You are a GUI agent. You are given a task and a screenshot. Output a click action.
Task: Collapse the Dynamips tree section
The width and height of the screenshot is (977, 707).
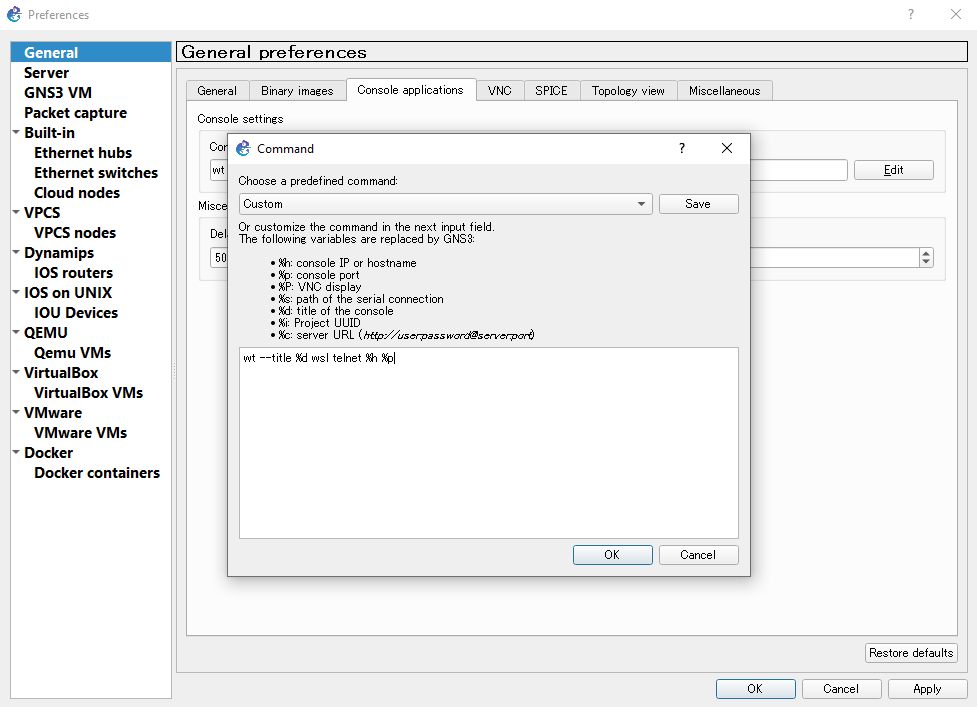click(x=16, y=252)
